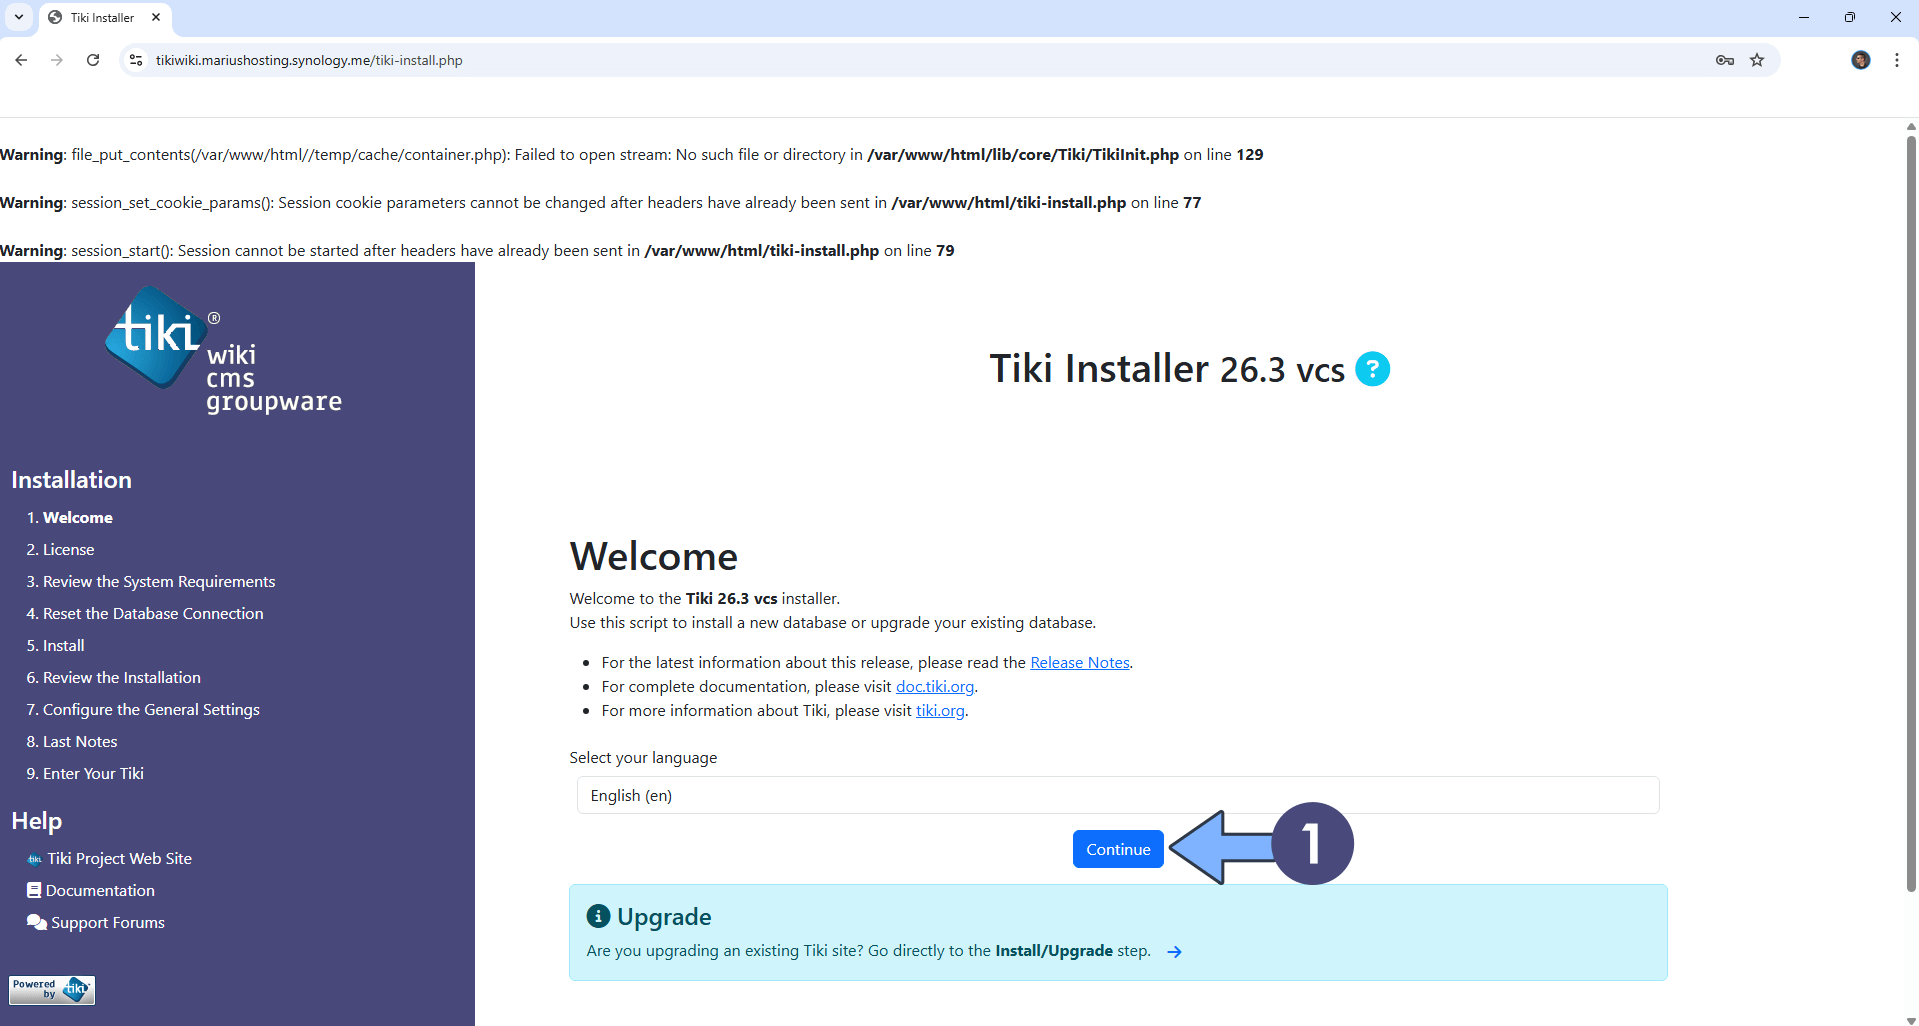The width and height of the screenshot is (1919, 1026).
Task: Open the English (en) language selector
Action: click(x=1116, y=795)
